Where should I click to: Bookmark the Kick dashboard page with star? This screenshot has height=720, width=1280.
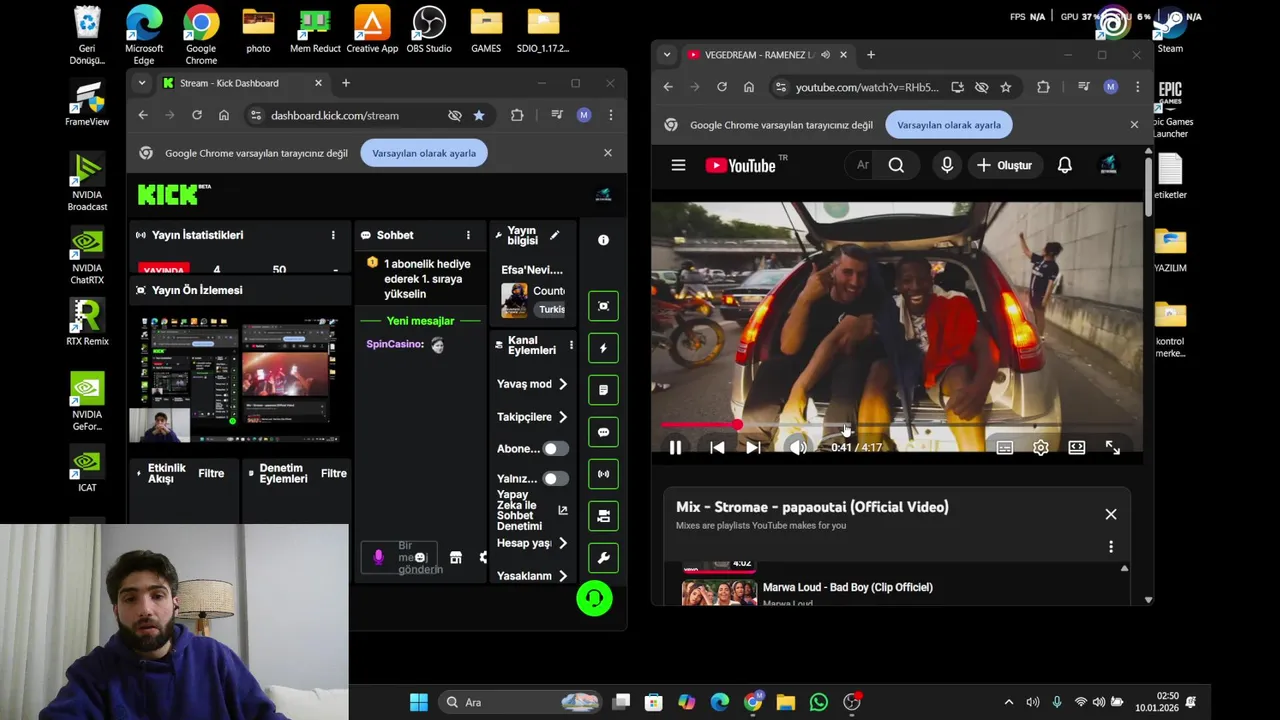(479, 115)
